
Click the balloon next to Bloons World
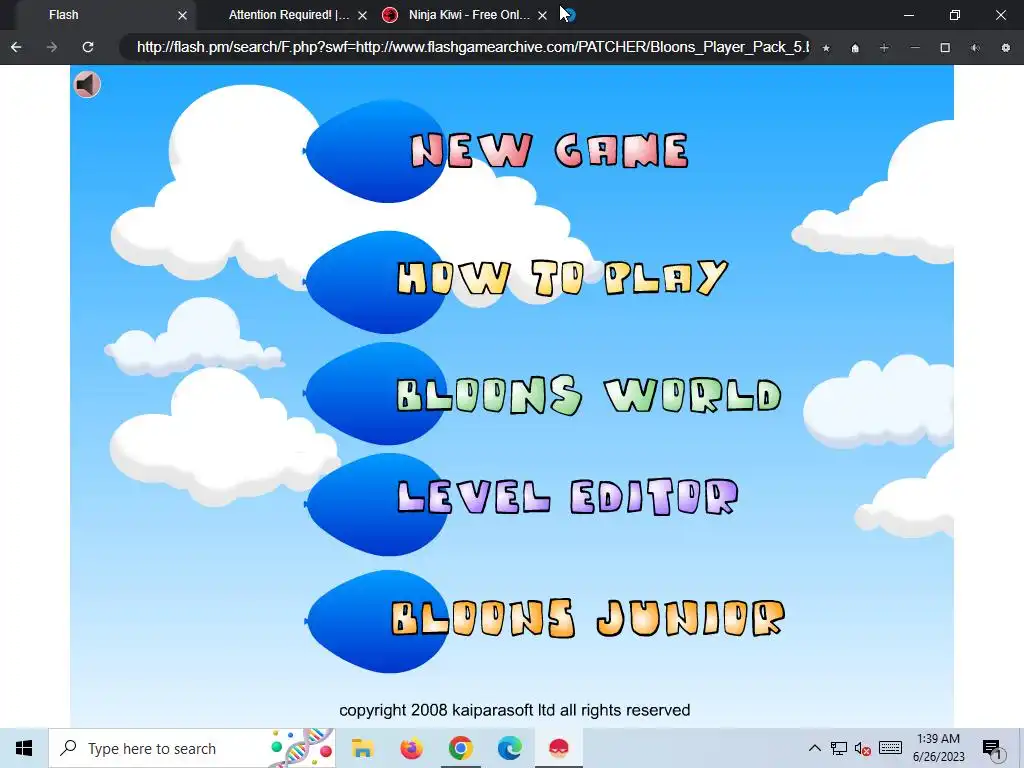pyautogui.click(x=375, y=393)
